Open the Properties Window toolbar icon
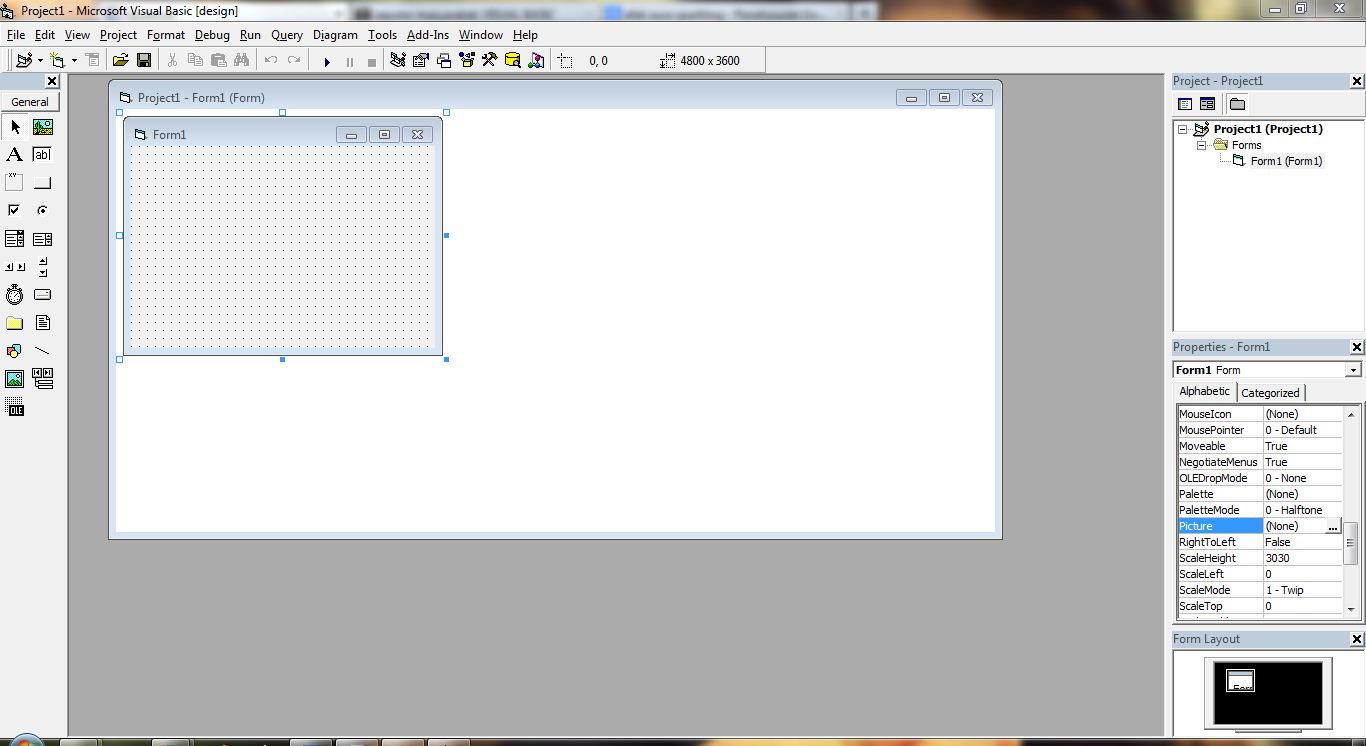 pyautogui.click(x=420, y=61)
